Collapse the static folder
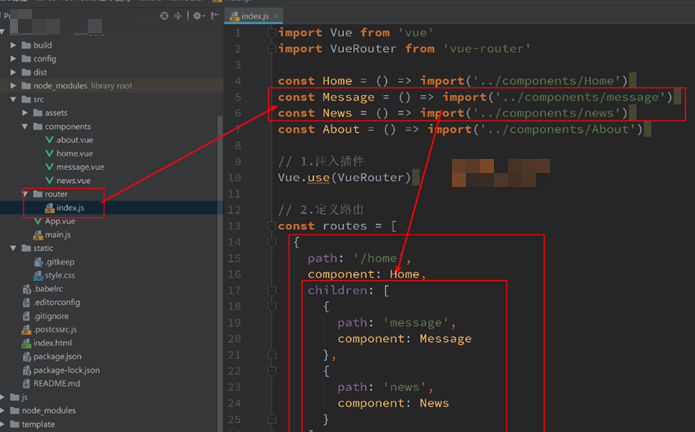The image size is (695, 432). (x=13, y=248)
